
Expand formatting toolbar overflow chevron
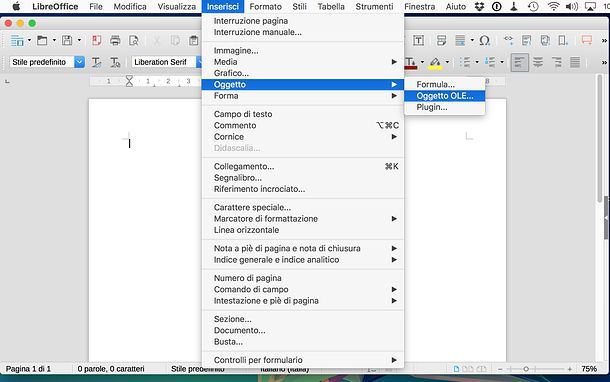tap(604, 62)
